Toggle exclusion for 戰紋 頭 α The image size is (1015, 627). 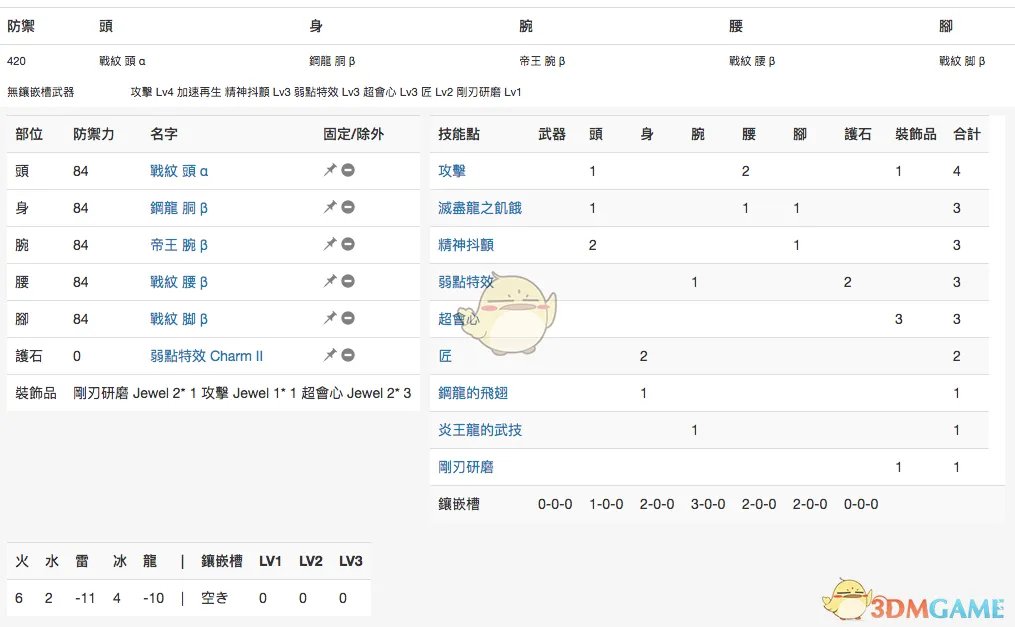[x=346, y=171]
